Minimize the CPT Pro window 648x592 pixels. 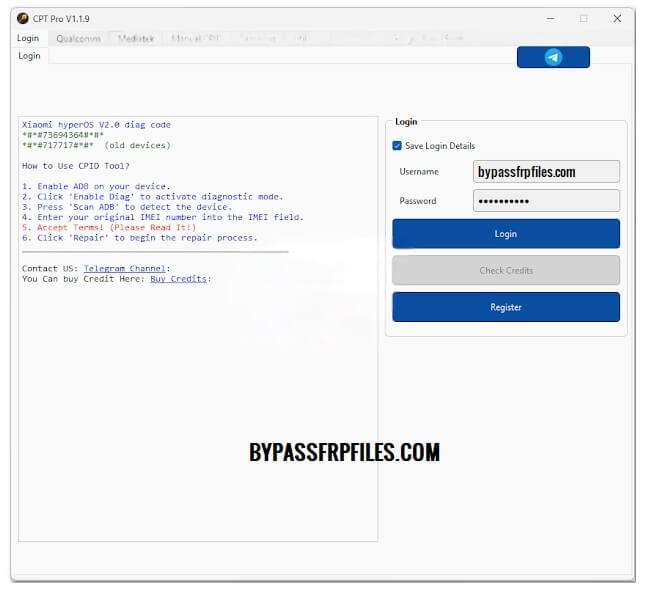(x=550, y=19)
